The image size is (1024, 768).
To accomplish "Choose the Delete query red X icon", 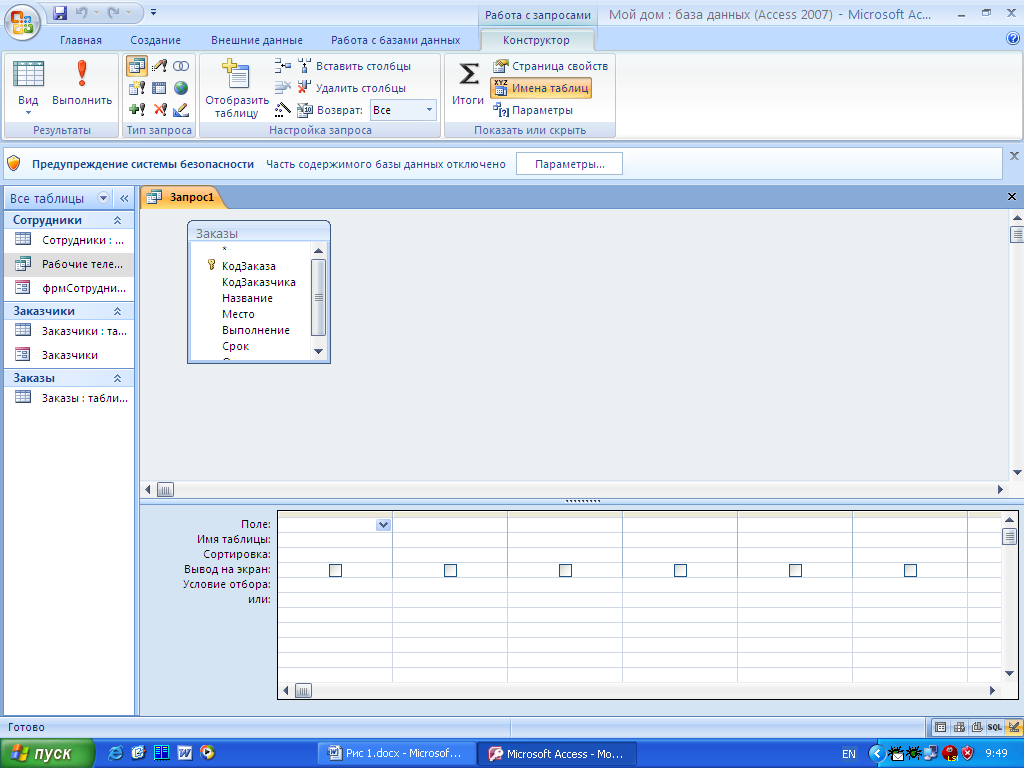I will [x=159, y=109].
